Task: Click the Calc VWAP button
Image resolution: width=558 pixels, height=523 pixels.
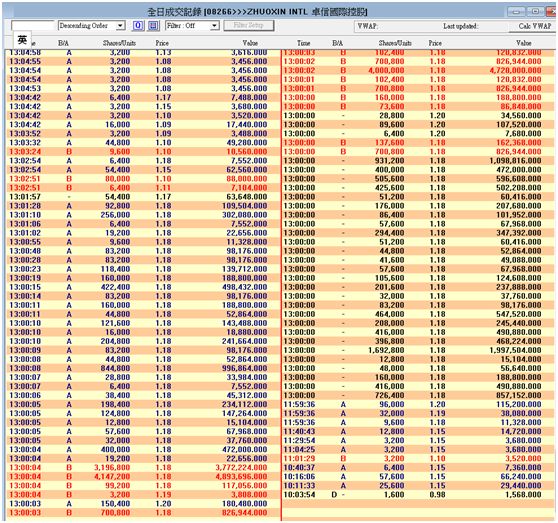Action: tap(534, 26)
